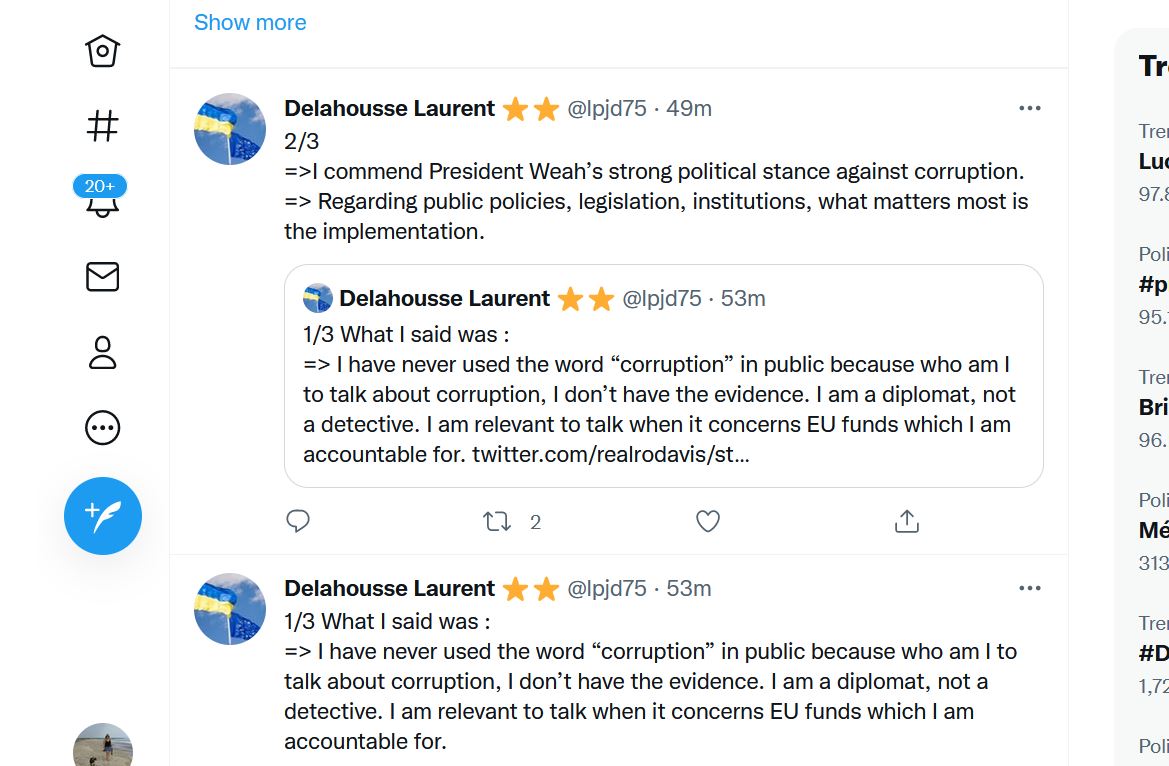The height and width of the screenshot is (766, 1169).
Task: Open options menu on 53m tweet
Action: tap(1029, 588)
